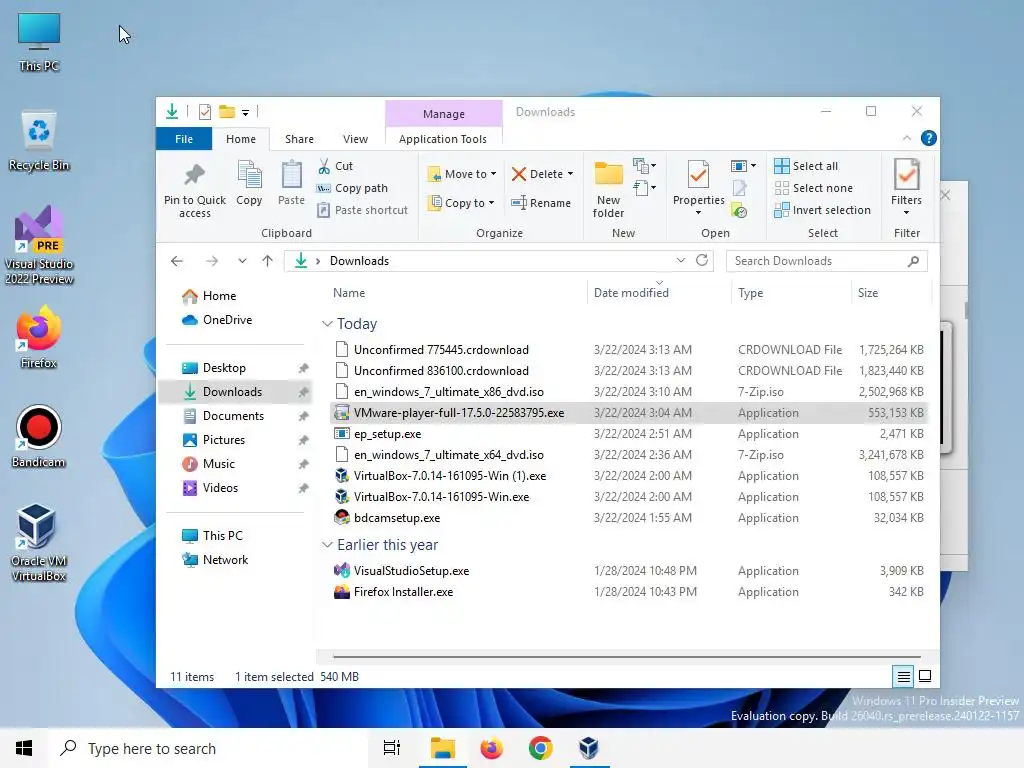The width and height of the screenshot is (1024, 768).
Task: Click Paste shortcut command
Action: click(x=362, y=210)
